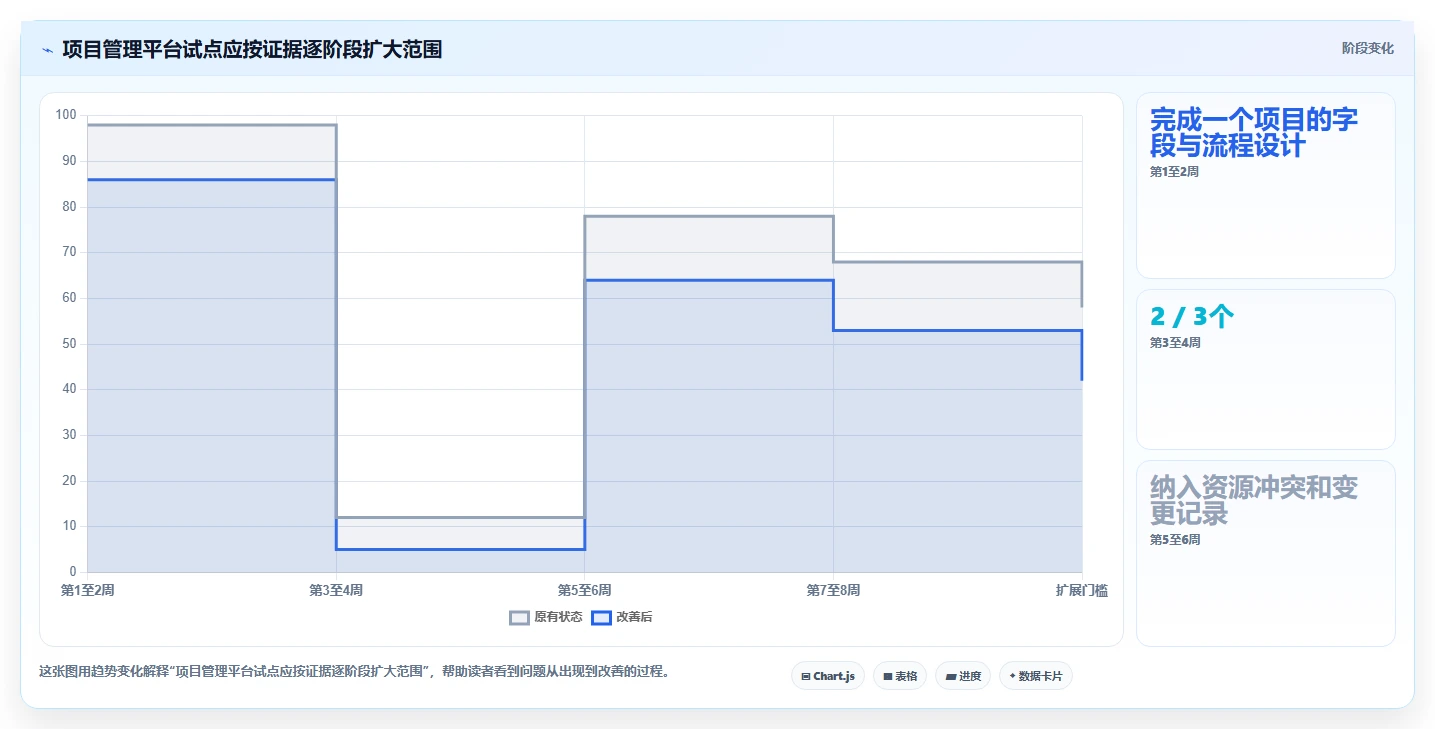This screenshot has height=729, width=1435.
Task: Open the 纳入资源冲突和变更记录 card
Action: point(1266,553)
